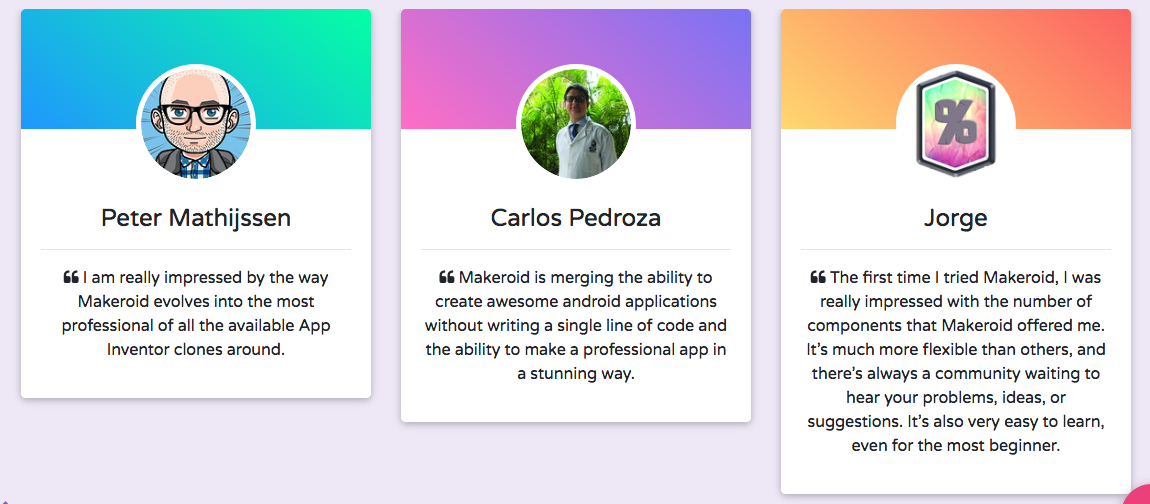
Task: Click the line "even for the most beginner."
Action: click(956, 446)
